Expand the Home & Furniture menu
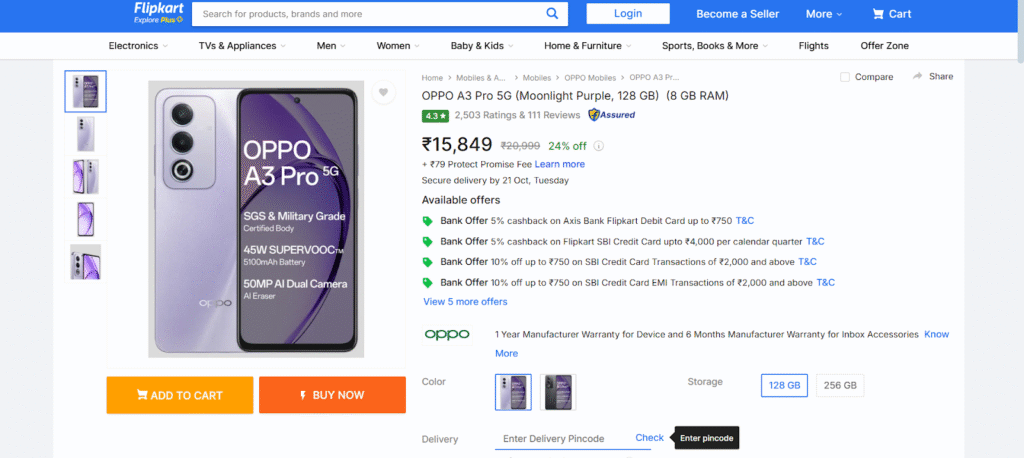The height and width of the screenshot is (458, 1024). 588,46
